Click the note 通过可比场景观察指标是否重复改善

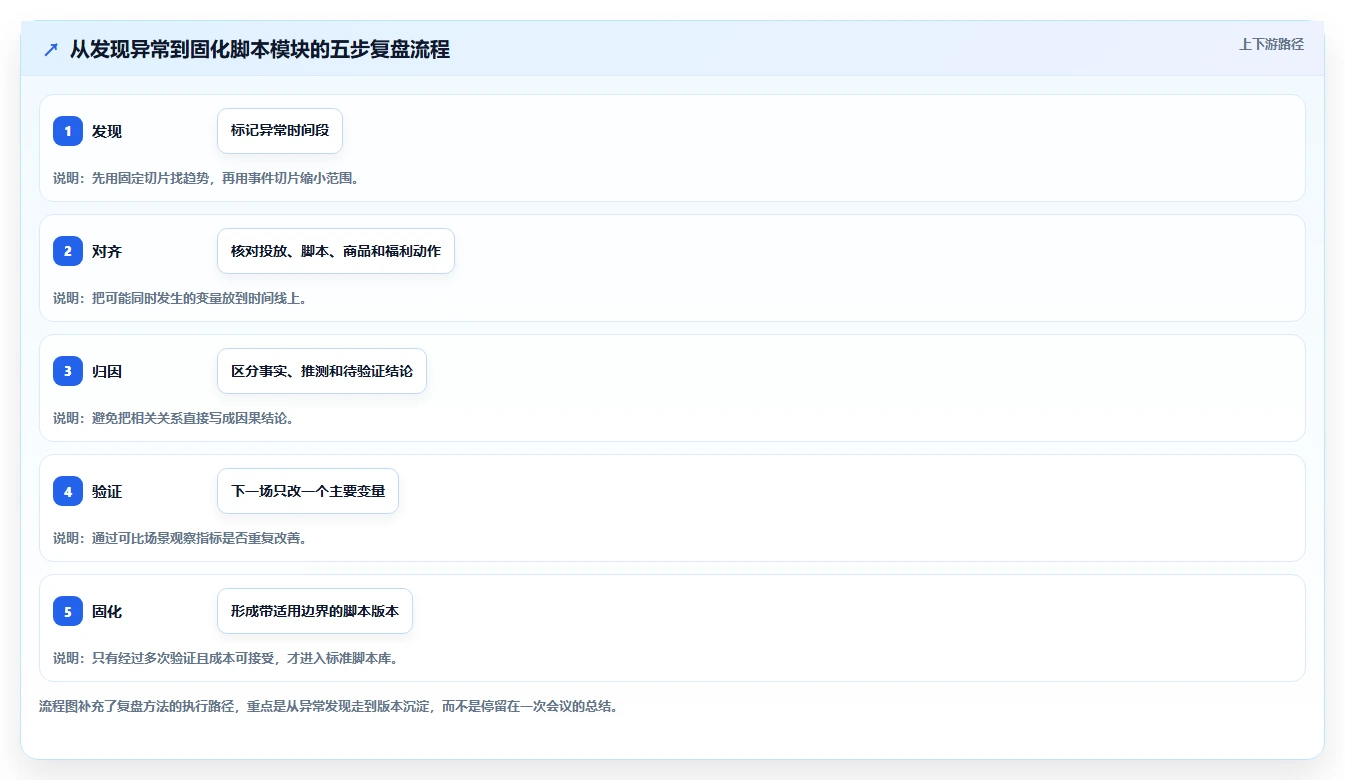tap(199, 538)
